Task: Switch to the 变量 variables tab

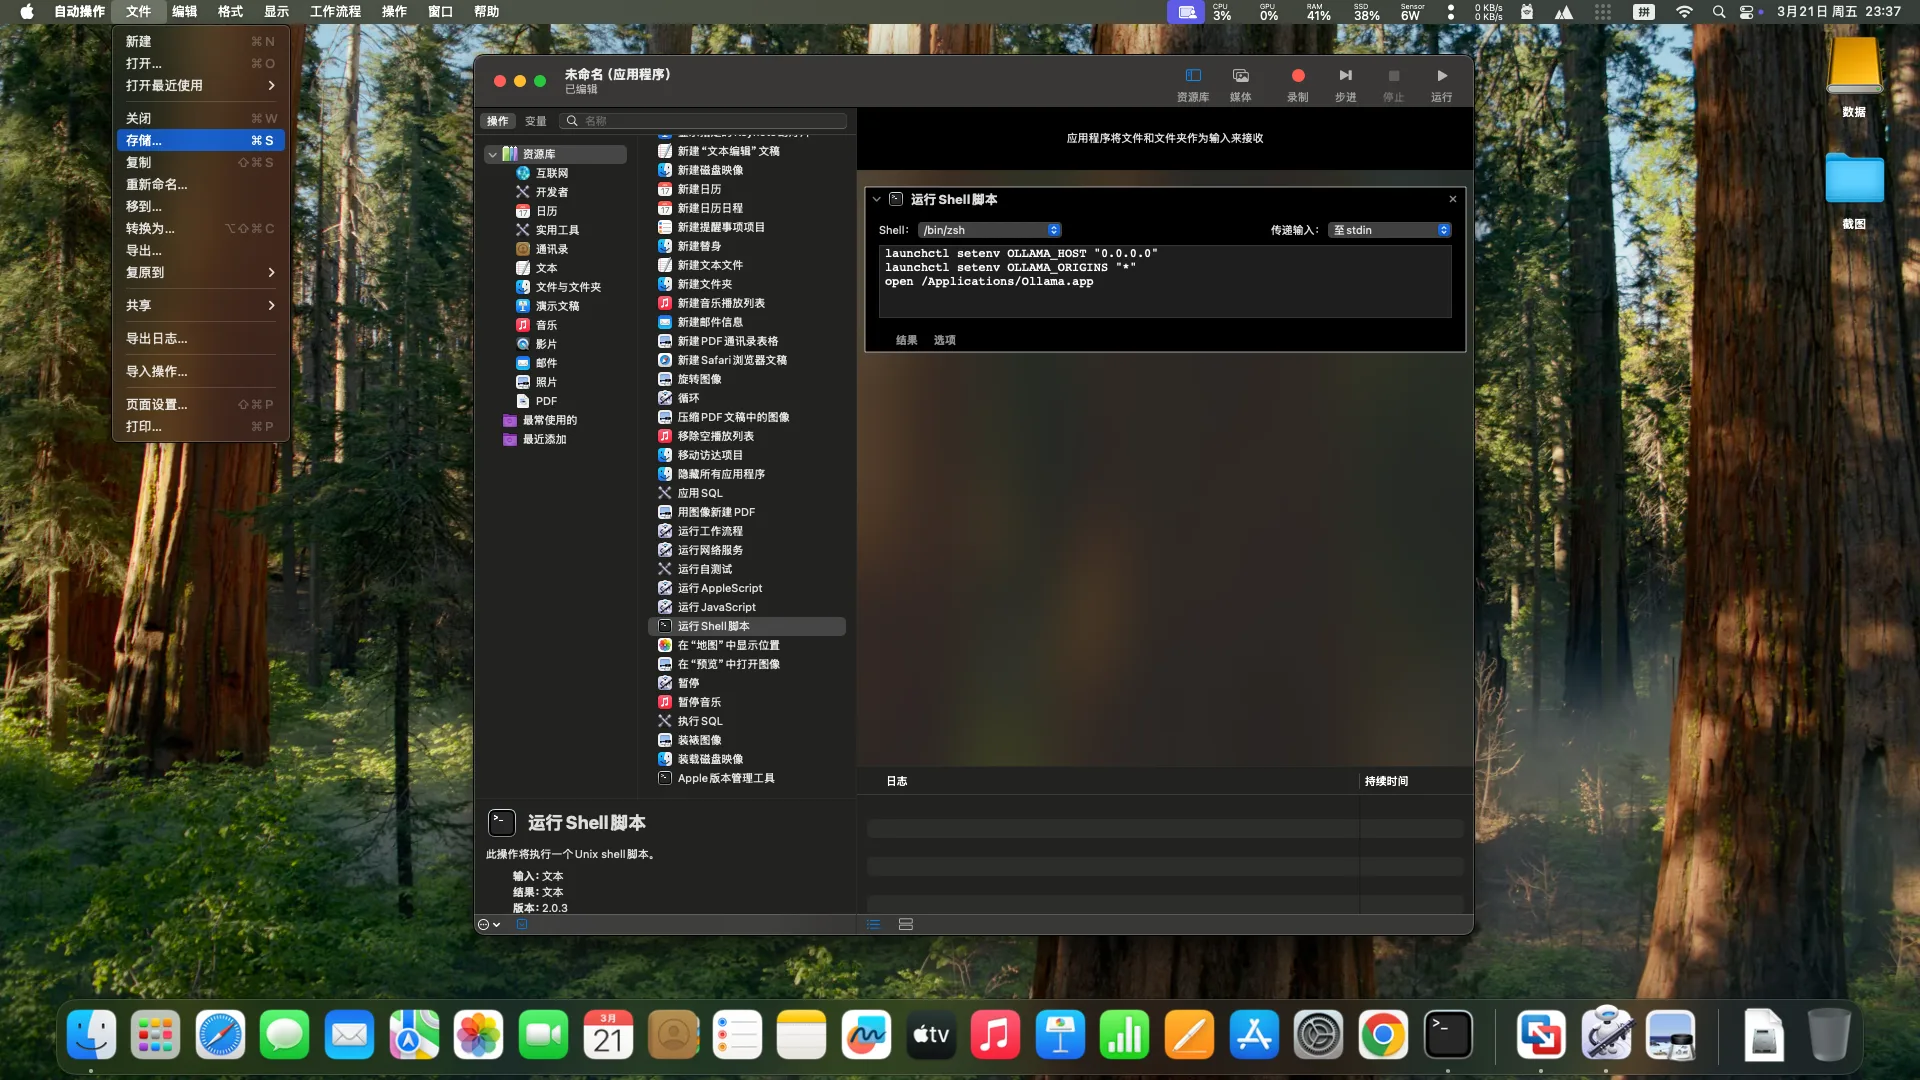Action: tap(536, 121)
